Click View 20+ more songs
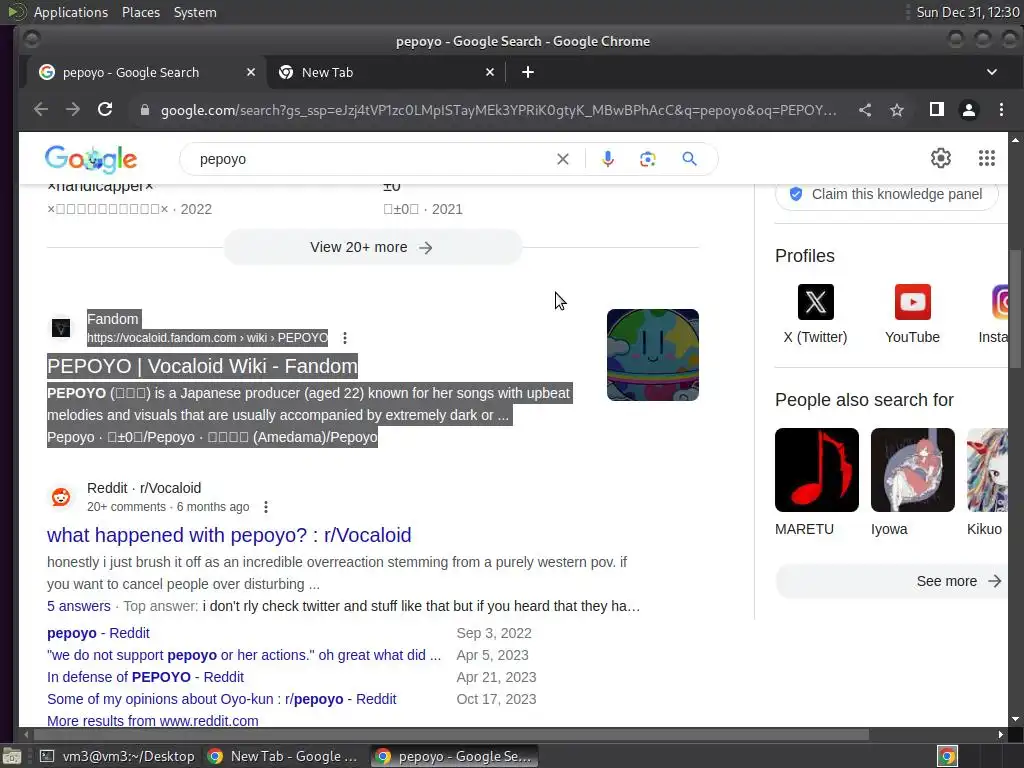The image size is (1024, 768). tap(372, 248)
